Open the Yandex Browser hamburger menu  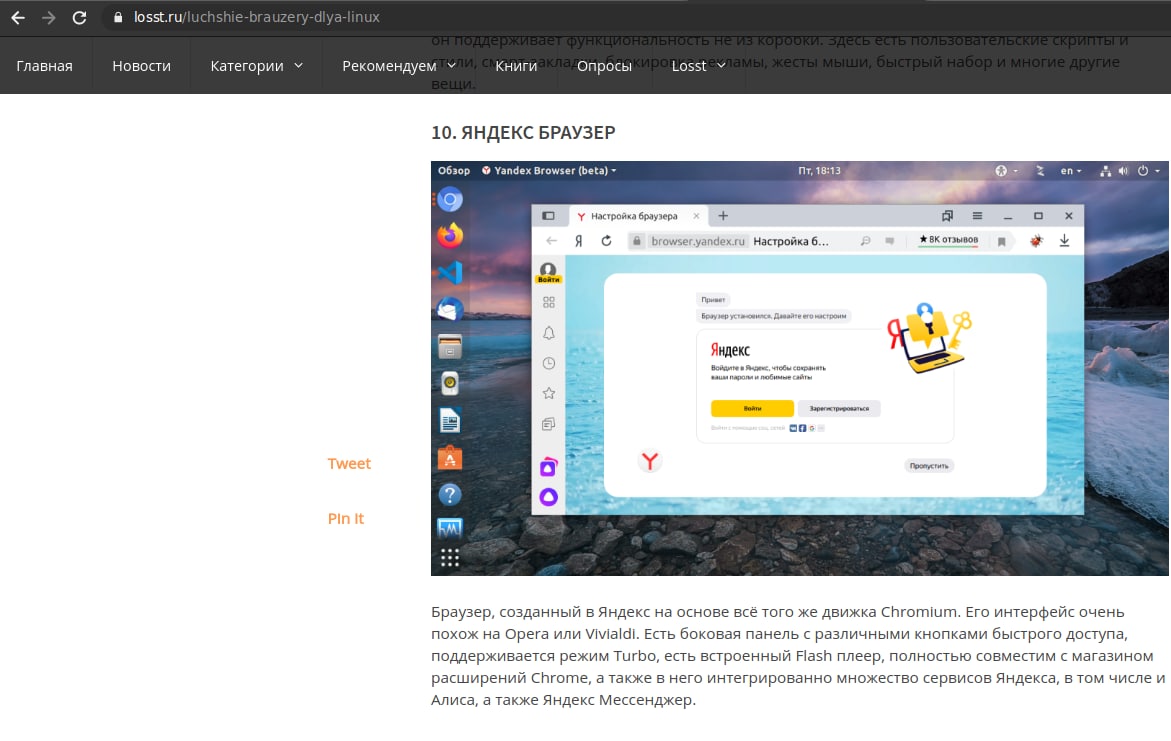click(977, 216)
